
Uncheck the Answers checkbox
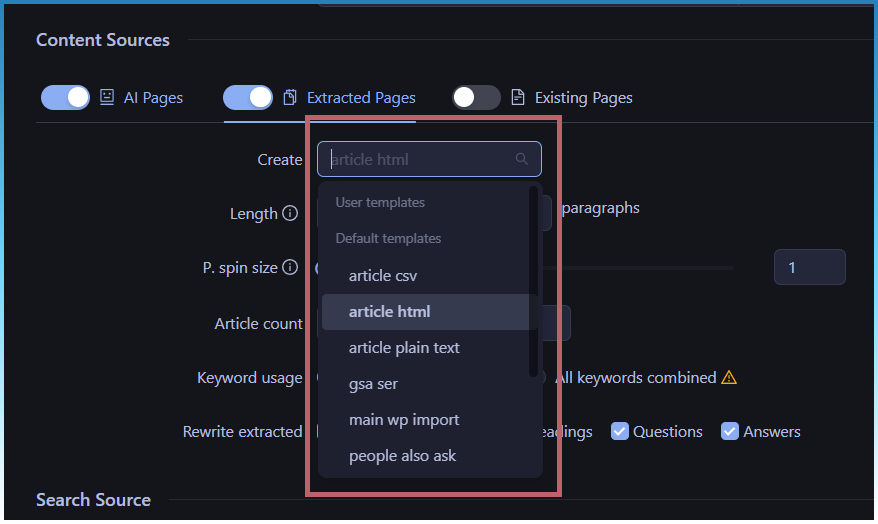730,431
